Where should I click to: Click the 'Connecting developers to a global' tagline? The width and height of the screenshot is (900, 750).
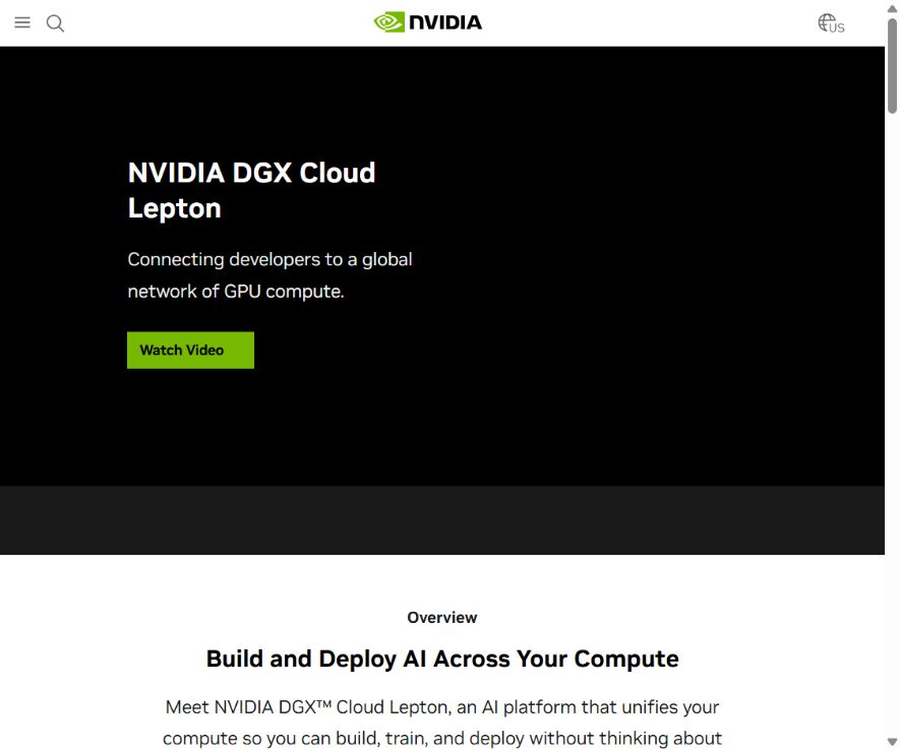coord(270,275)
